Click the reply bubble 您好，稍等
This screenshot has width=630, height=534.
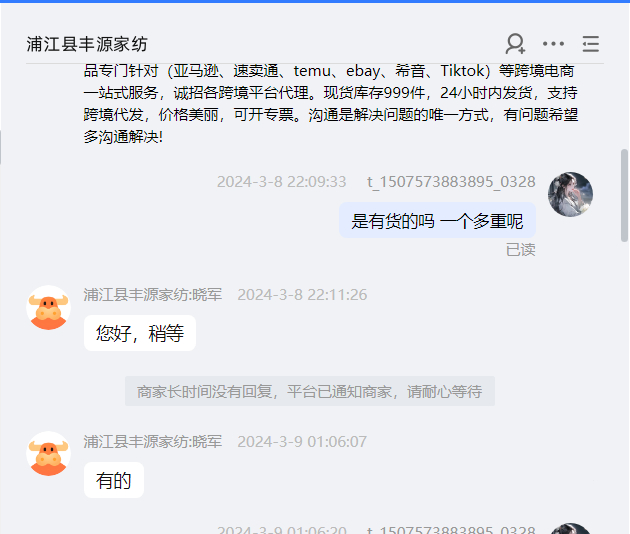coord(140,333)
